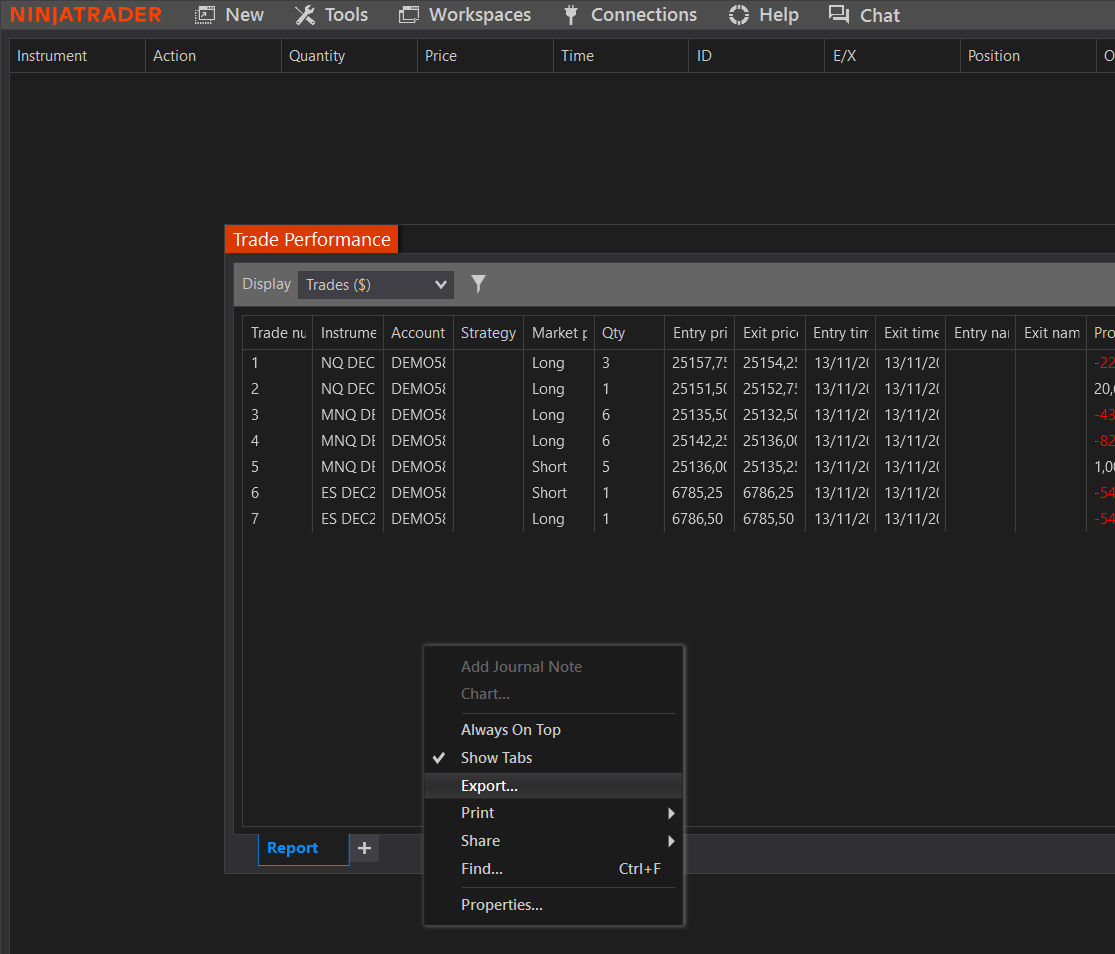Viewport: 1115px width, 954px height.
Task: Click the Connections plug icon
Action: (x=569, y=14)
